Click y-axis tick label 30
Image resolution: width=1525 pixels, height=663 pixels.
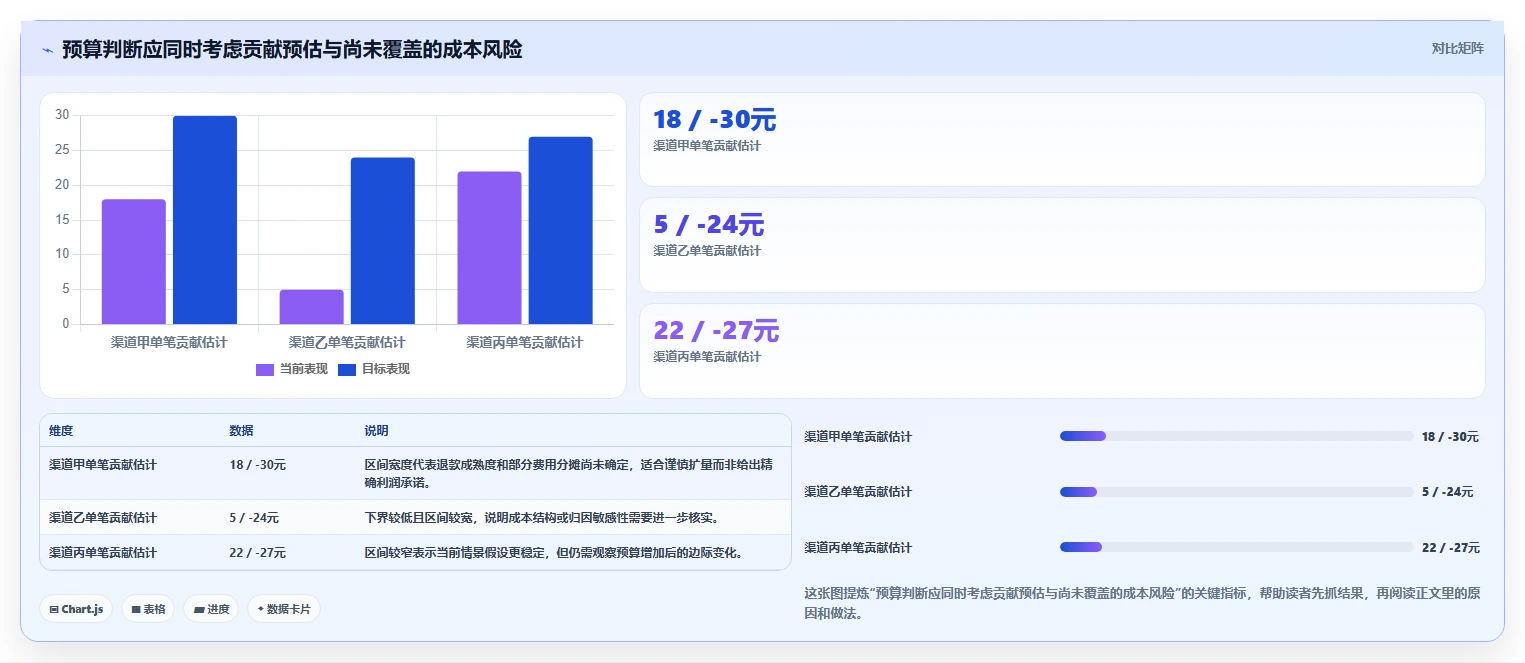tap(62, 115)
